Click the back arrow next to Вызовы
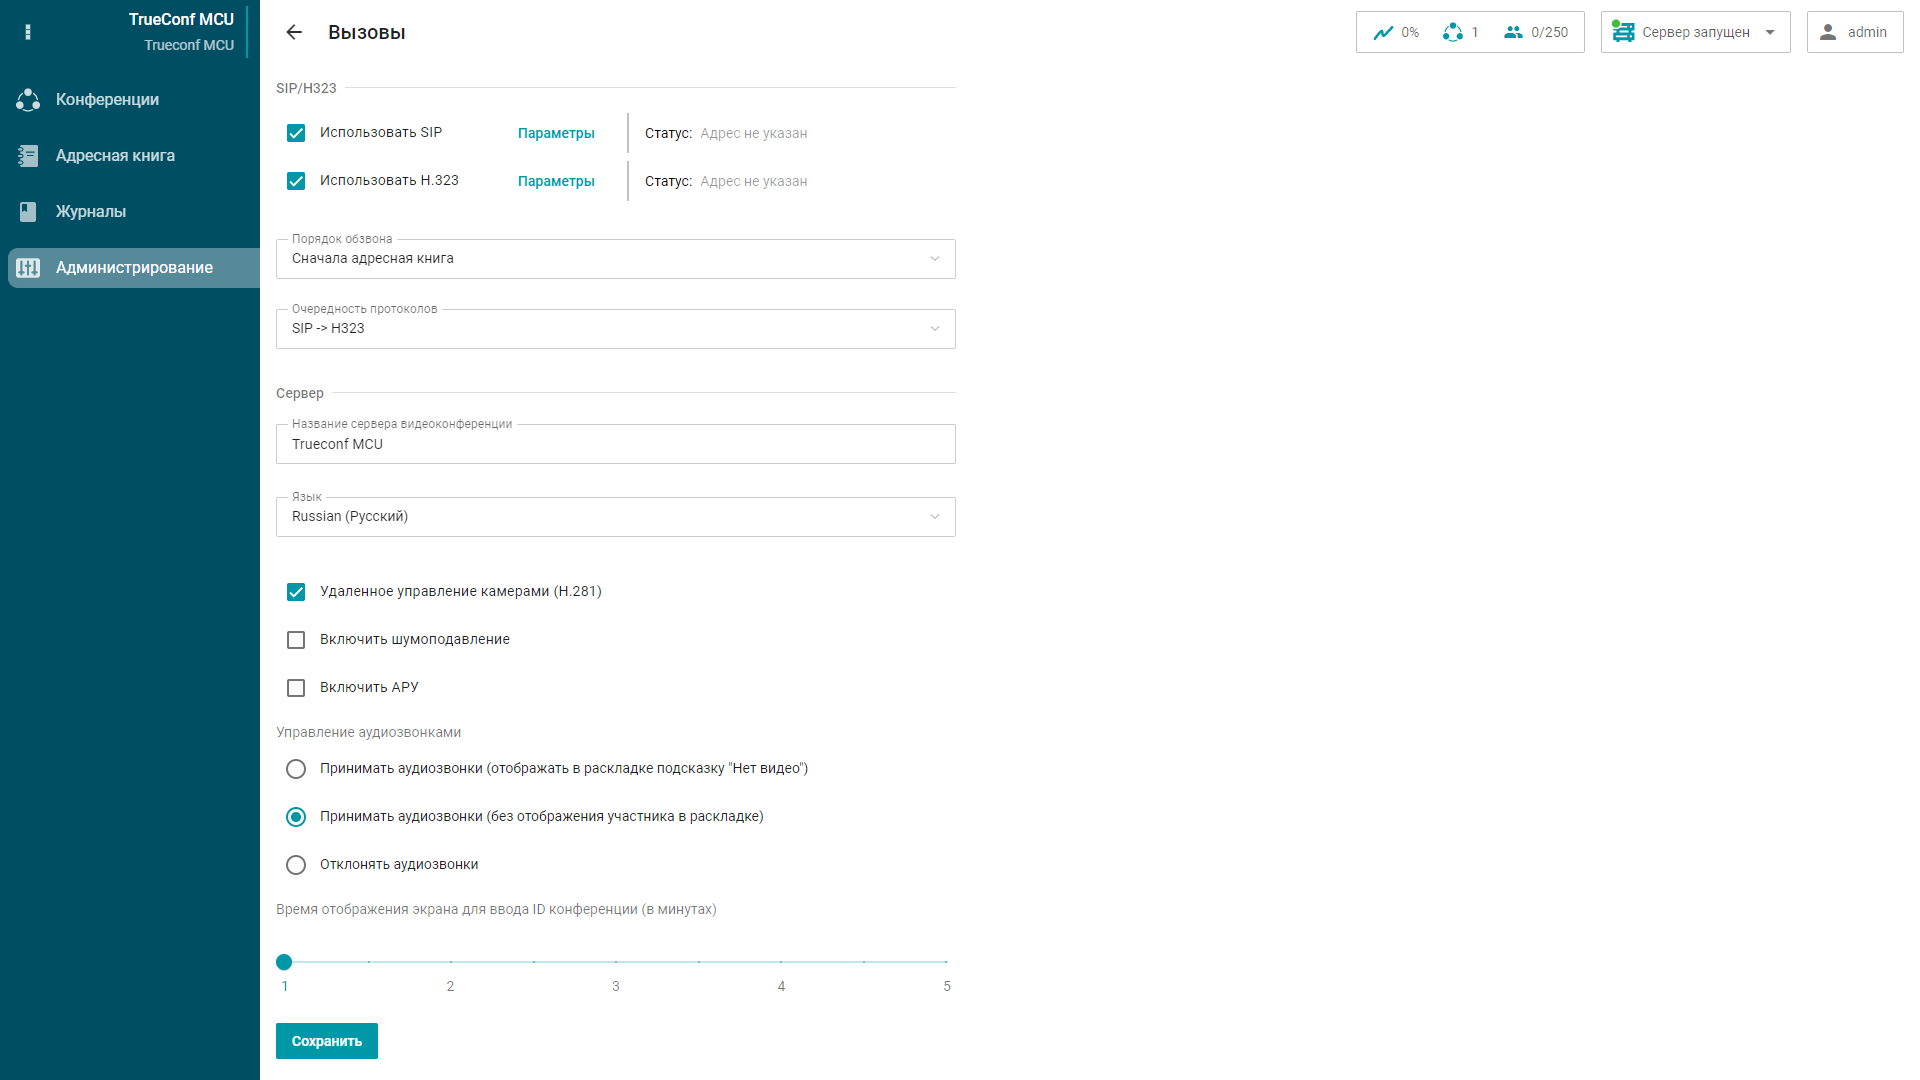Viewport: 1920px width, 1080px height. [294, 32]
